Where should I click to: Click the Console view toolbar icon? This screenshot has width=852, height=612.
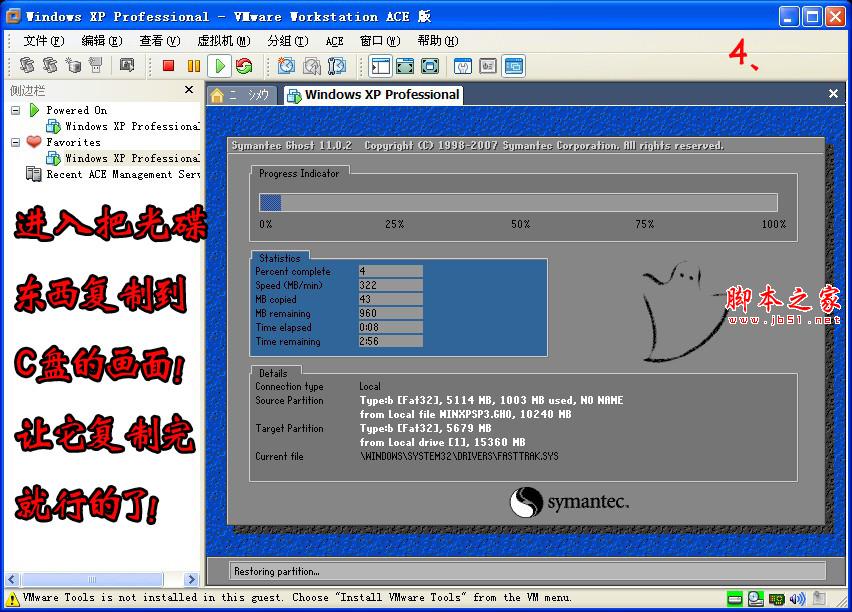tap(513, 66)
